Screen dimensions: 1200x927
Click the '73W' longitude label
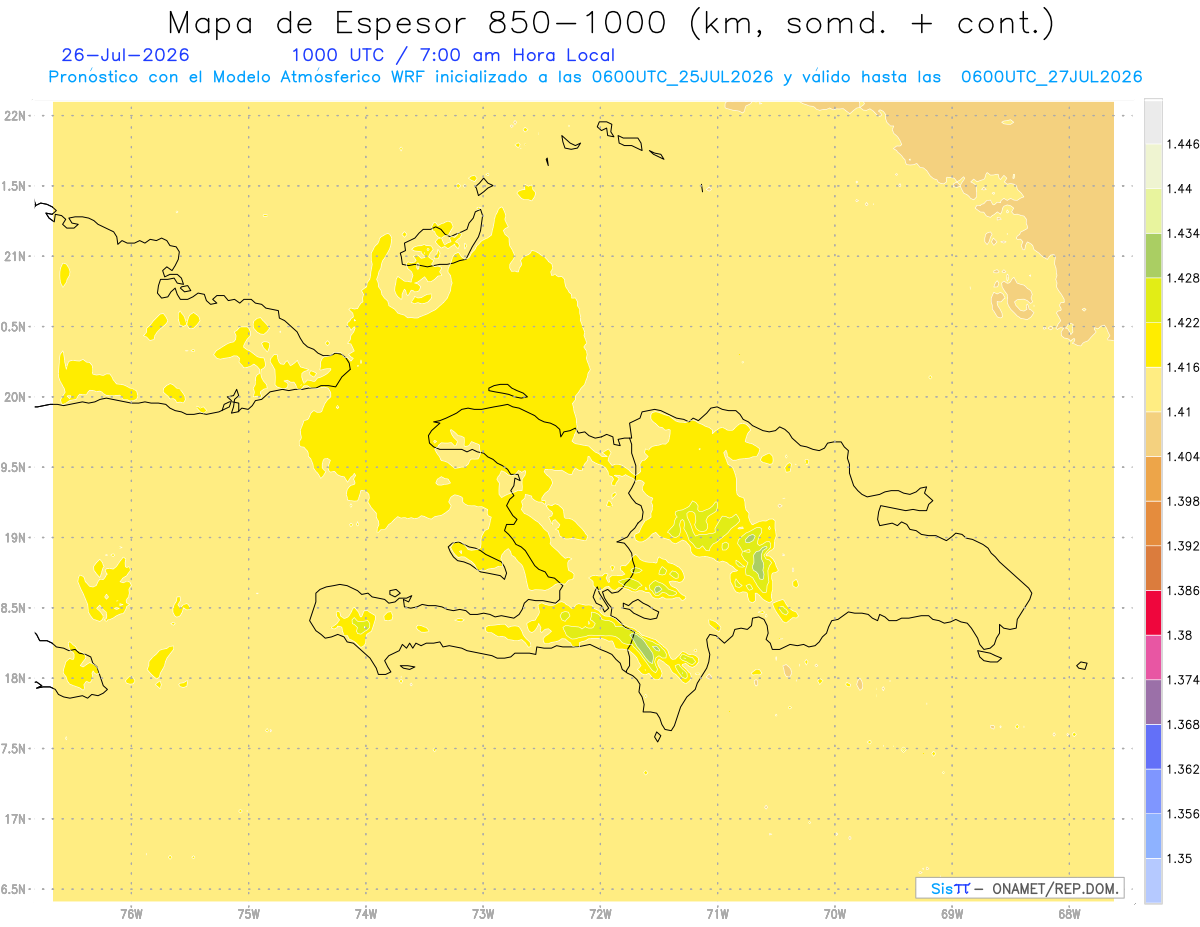click(483, 915)
